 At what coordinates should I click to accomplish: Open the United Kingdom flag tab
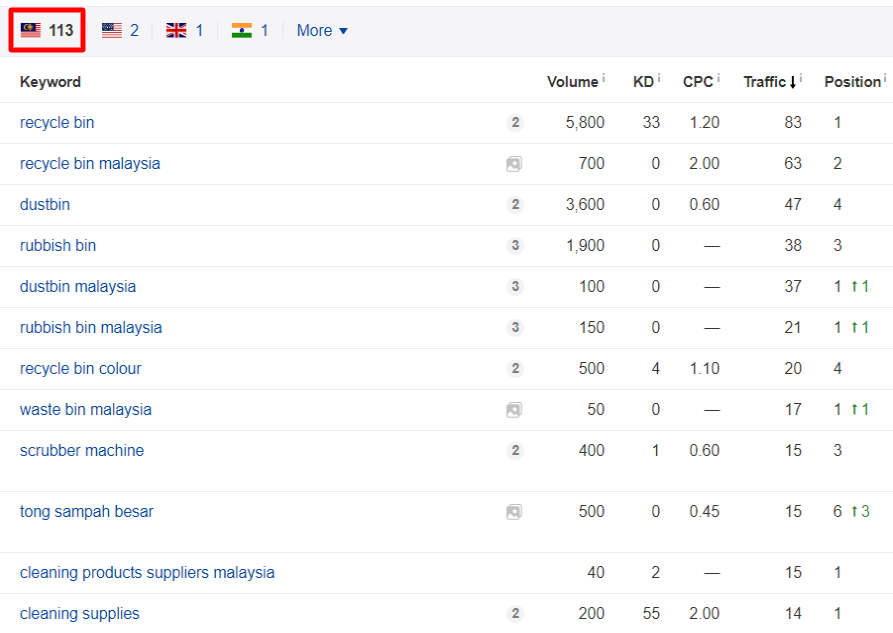pyautogui.click(x=185, y=30)
